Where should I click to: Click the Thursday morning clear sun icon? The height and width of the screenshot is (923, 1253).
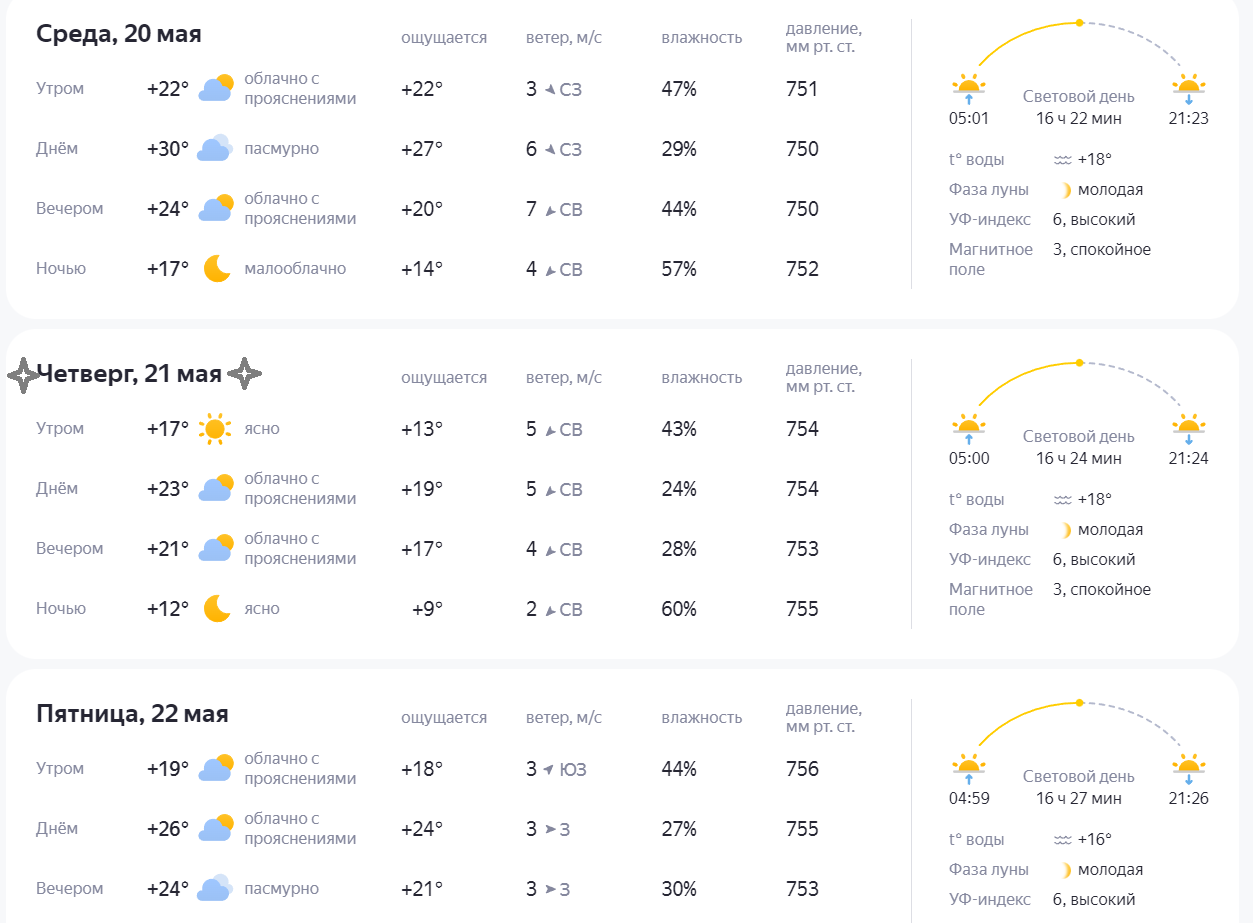[x=215, y=429]
